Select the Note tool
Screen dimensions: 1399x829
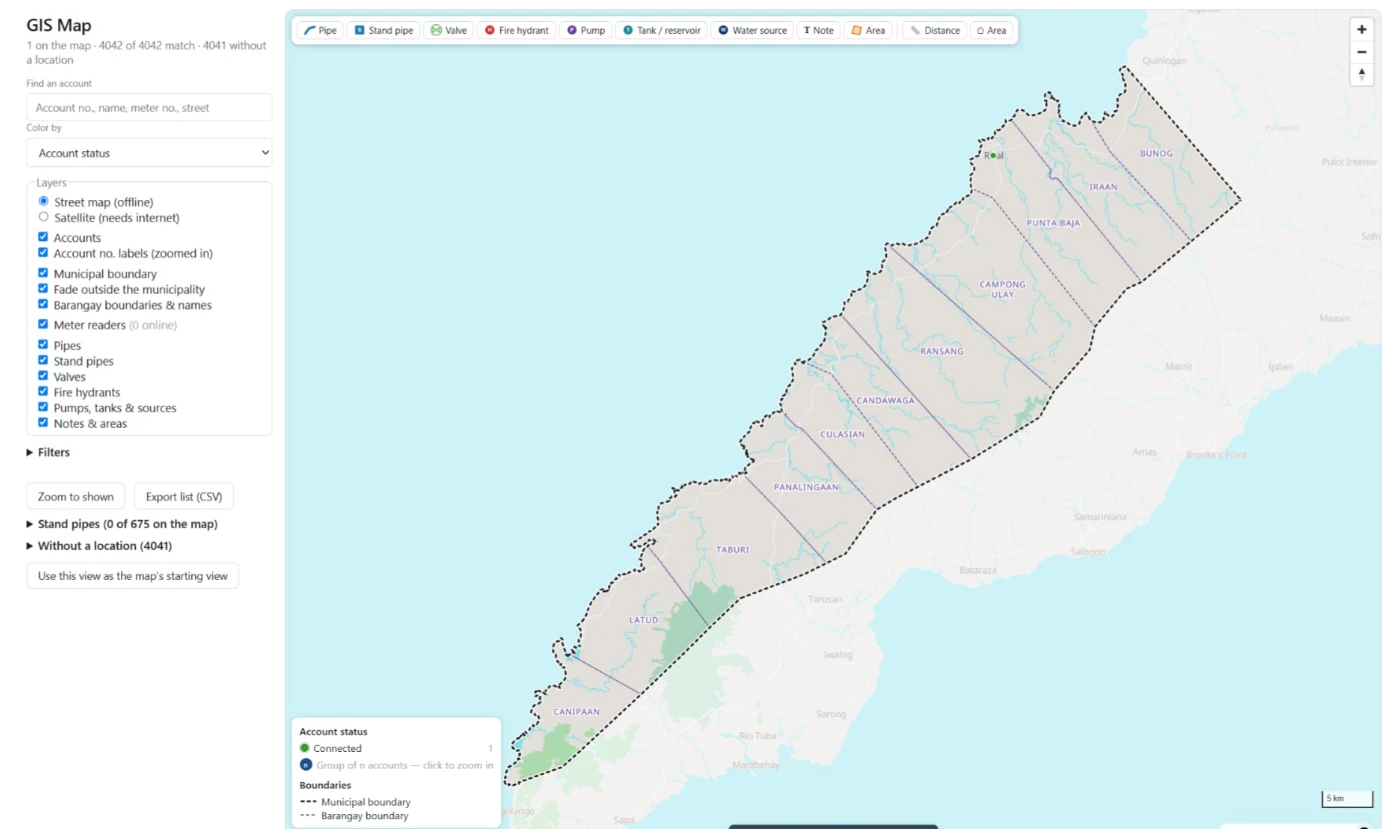[x=818, y=31]
